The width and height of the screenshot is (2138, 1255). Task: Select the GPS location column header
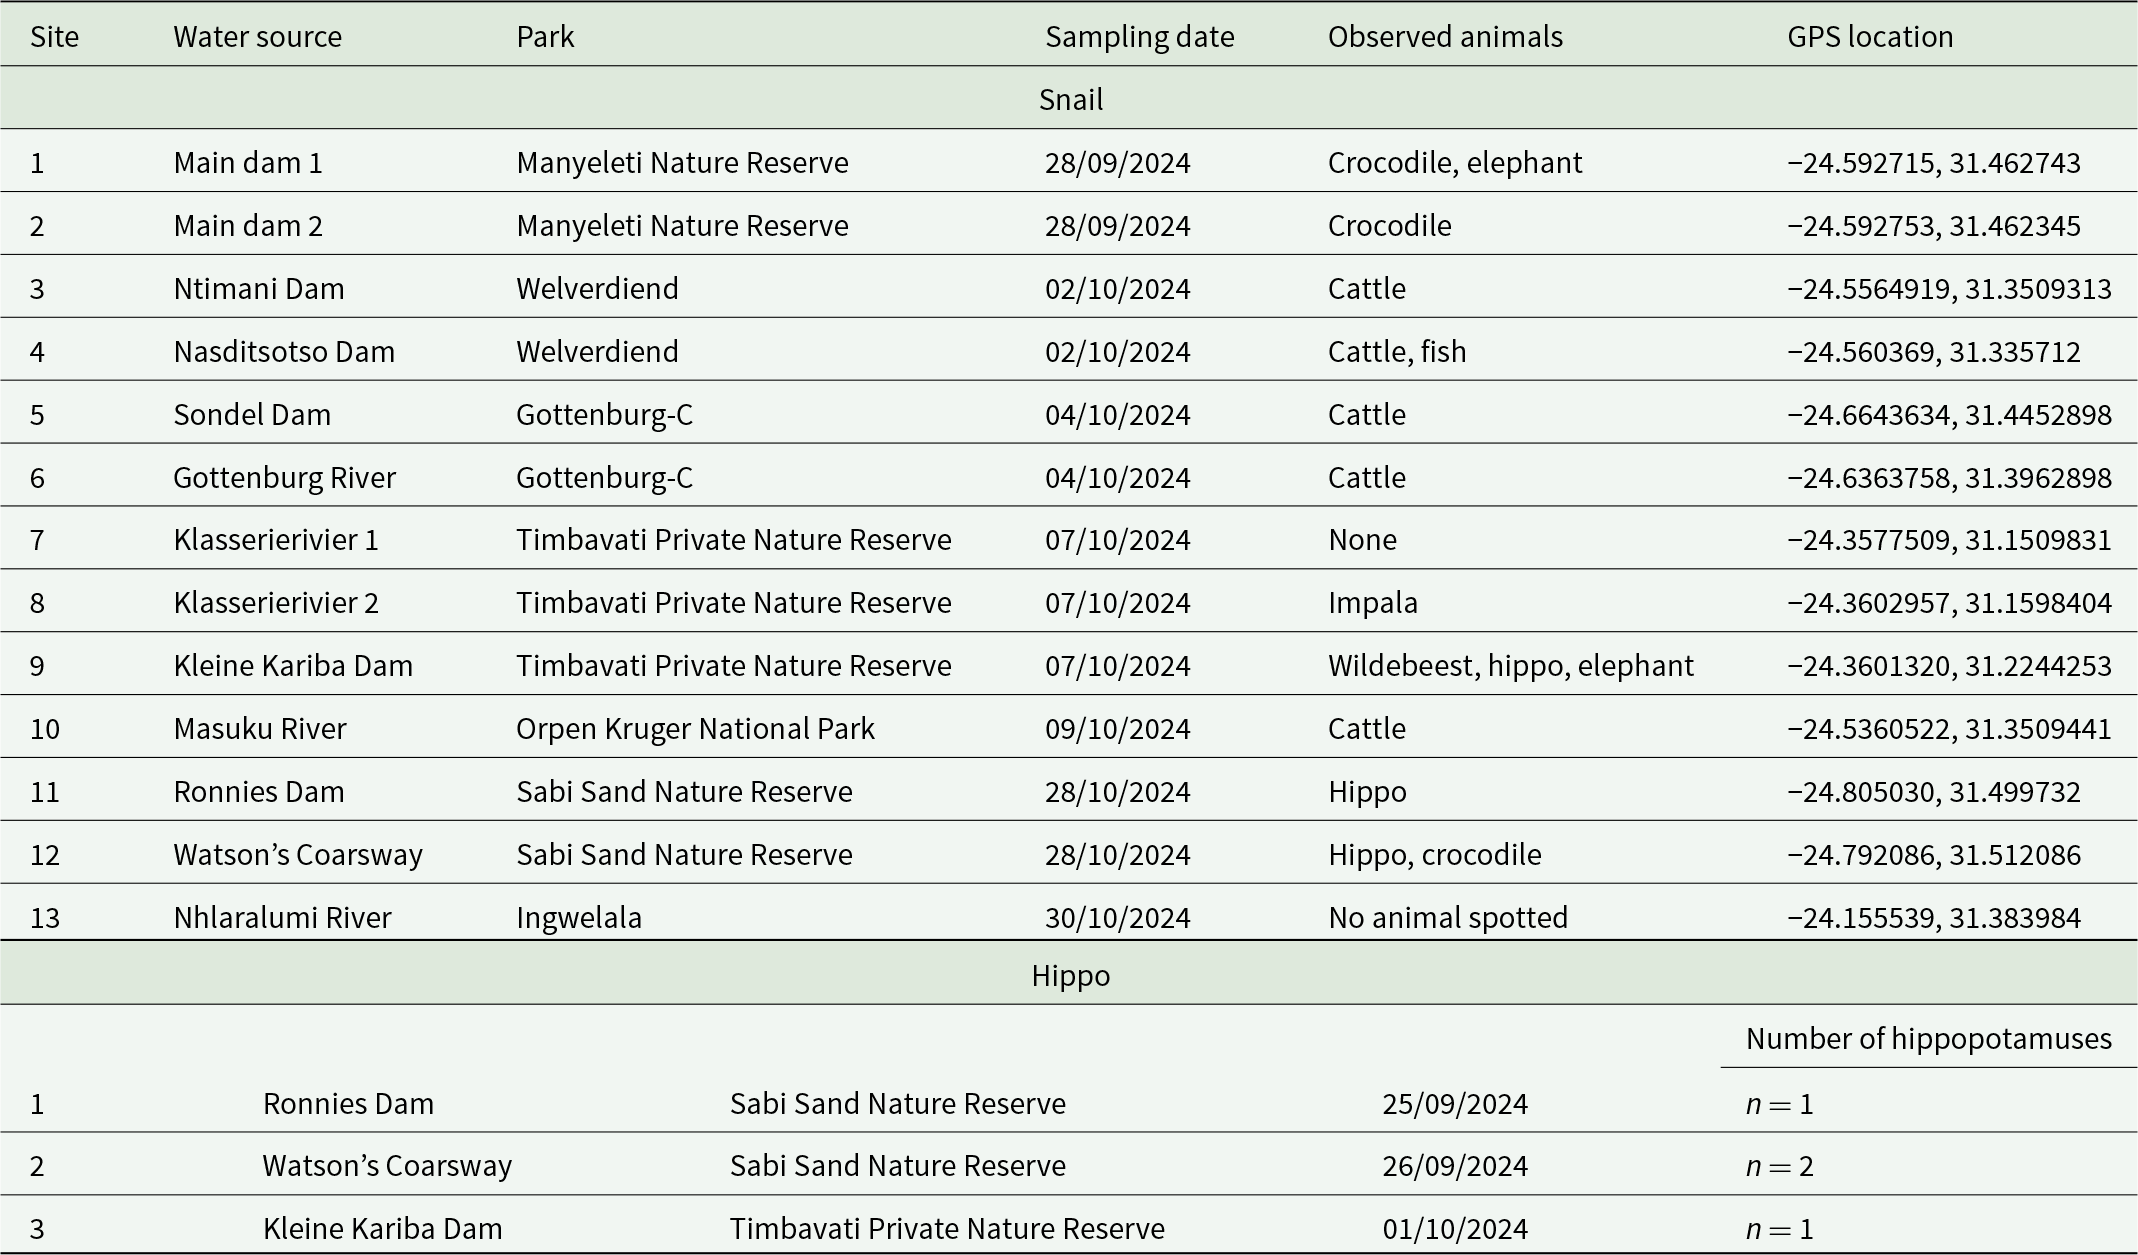(1869, 37)
